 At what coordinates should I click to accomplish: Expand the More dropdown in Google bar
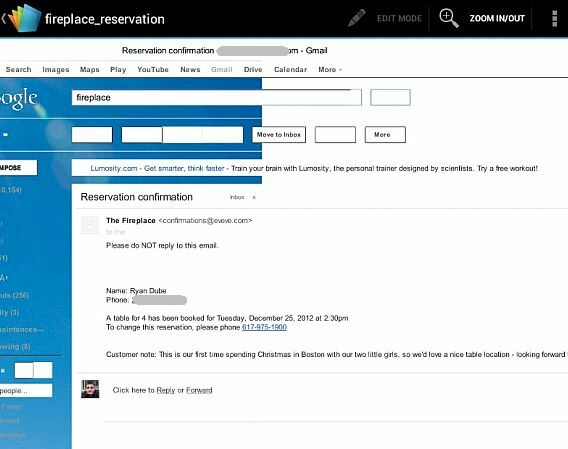click(330, 70)
